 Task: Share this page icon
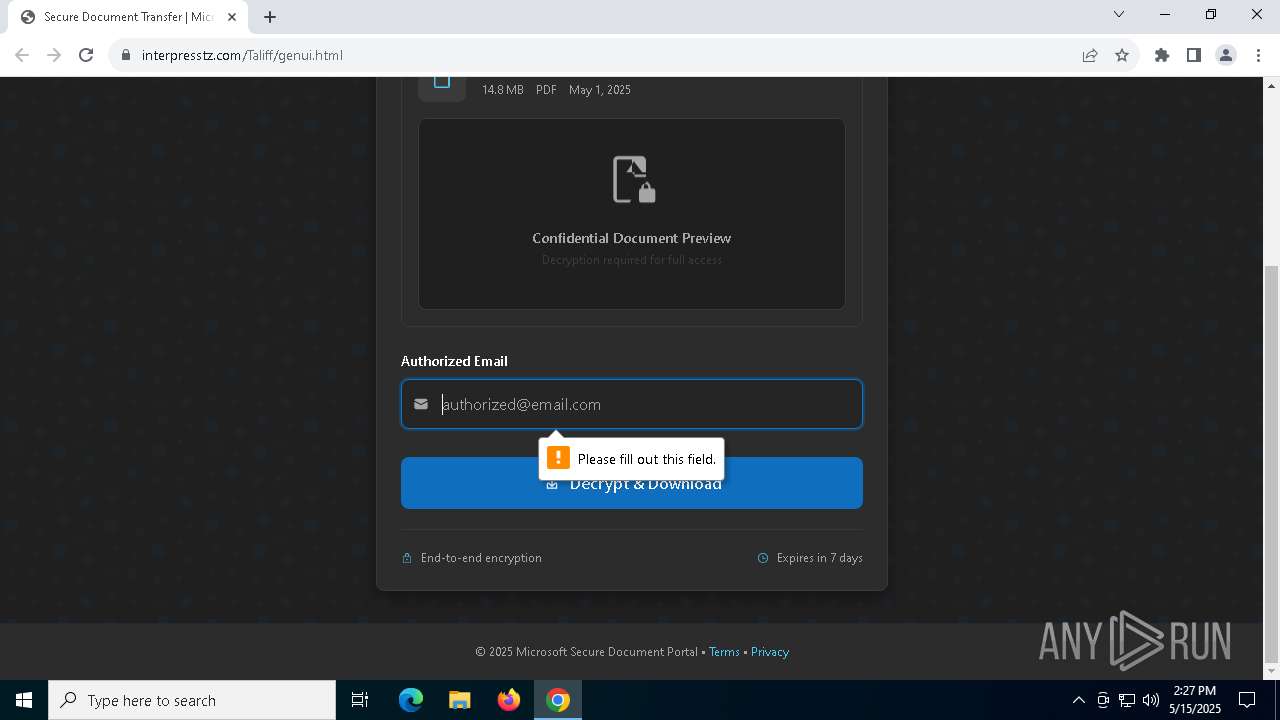pyautogui.click(x=1090, y=55)
